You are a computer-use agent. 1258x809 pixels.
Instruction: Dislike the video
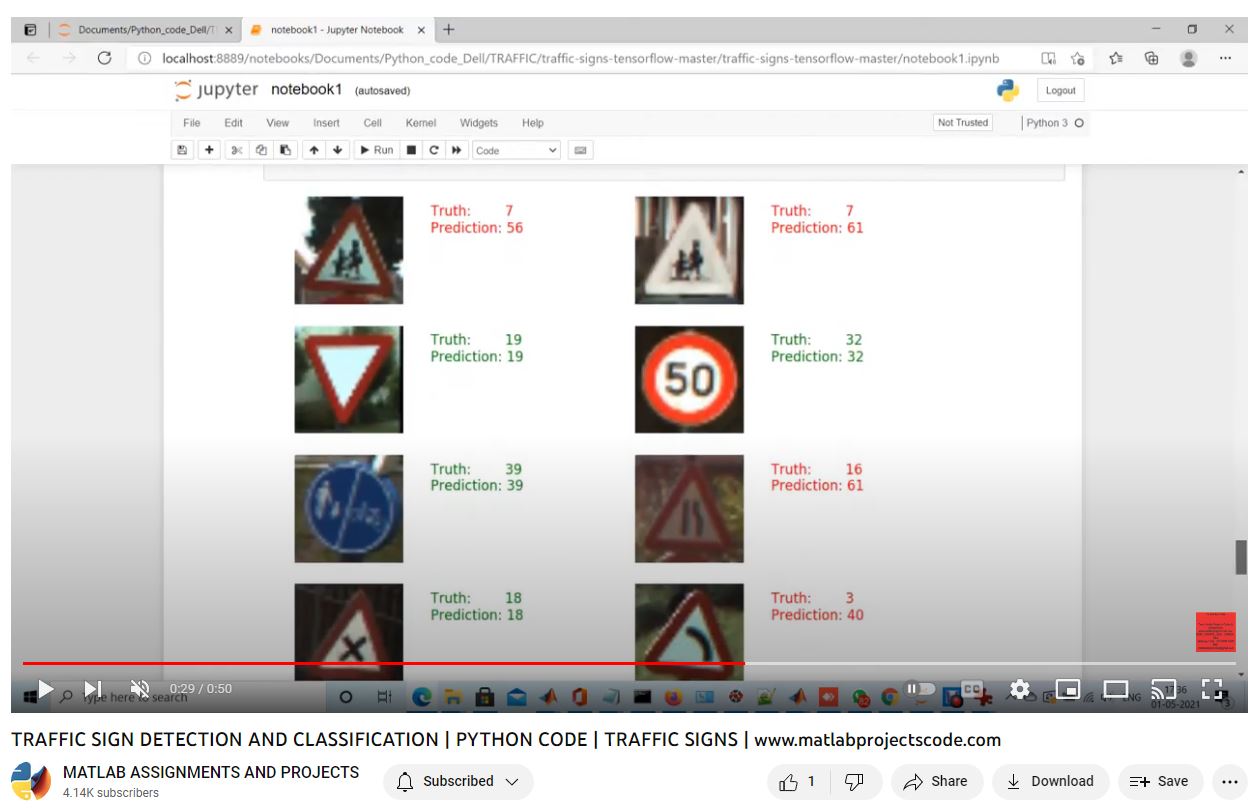pos(855,781)
